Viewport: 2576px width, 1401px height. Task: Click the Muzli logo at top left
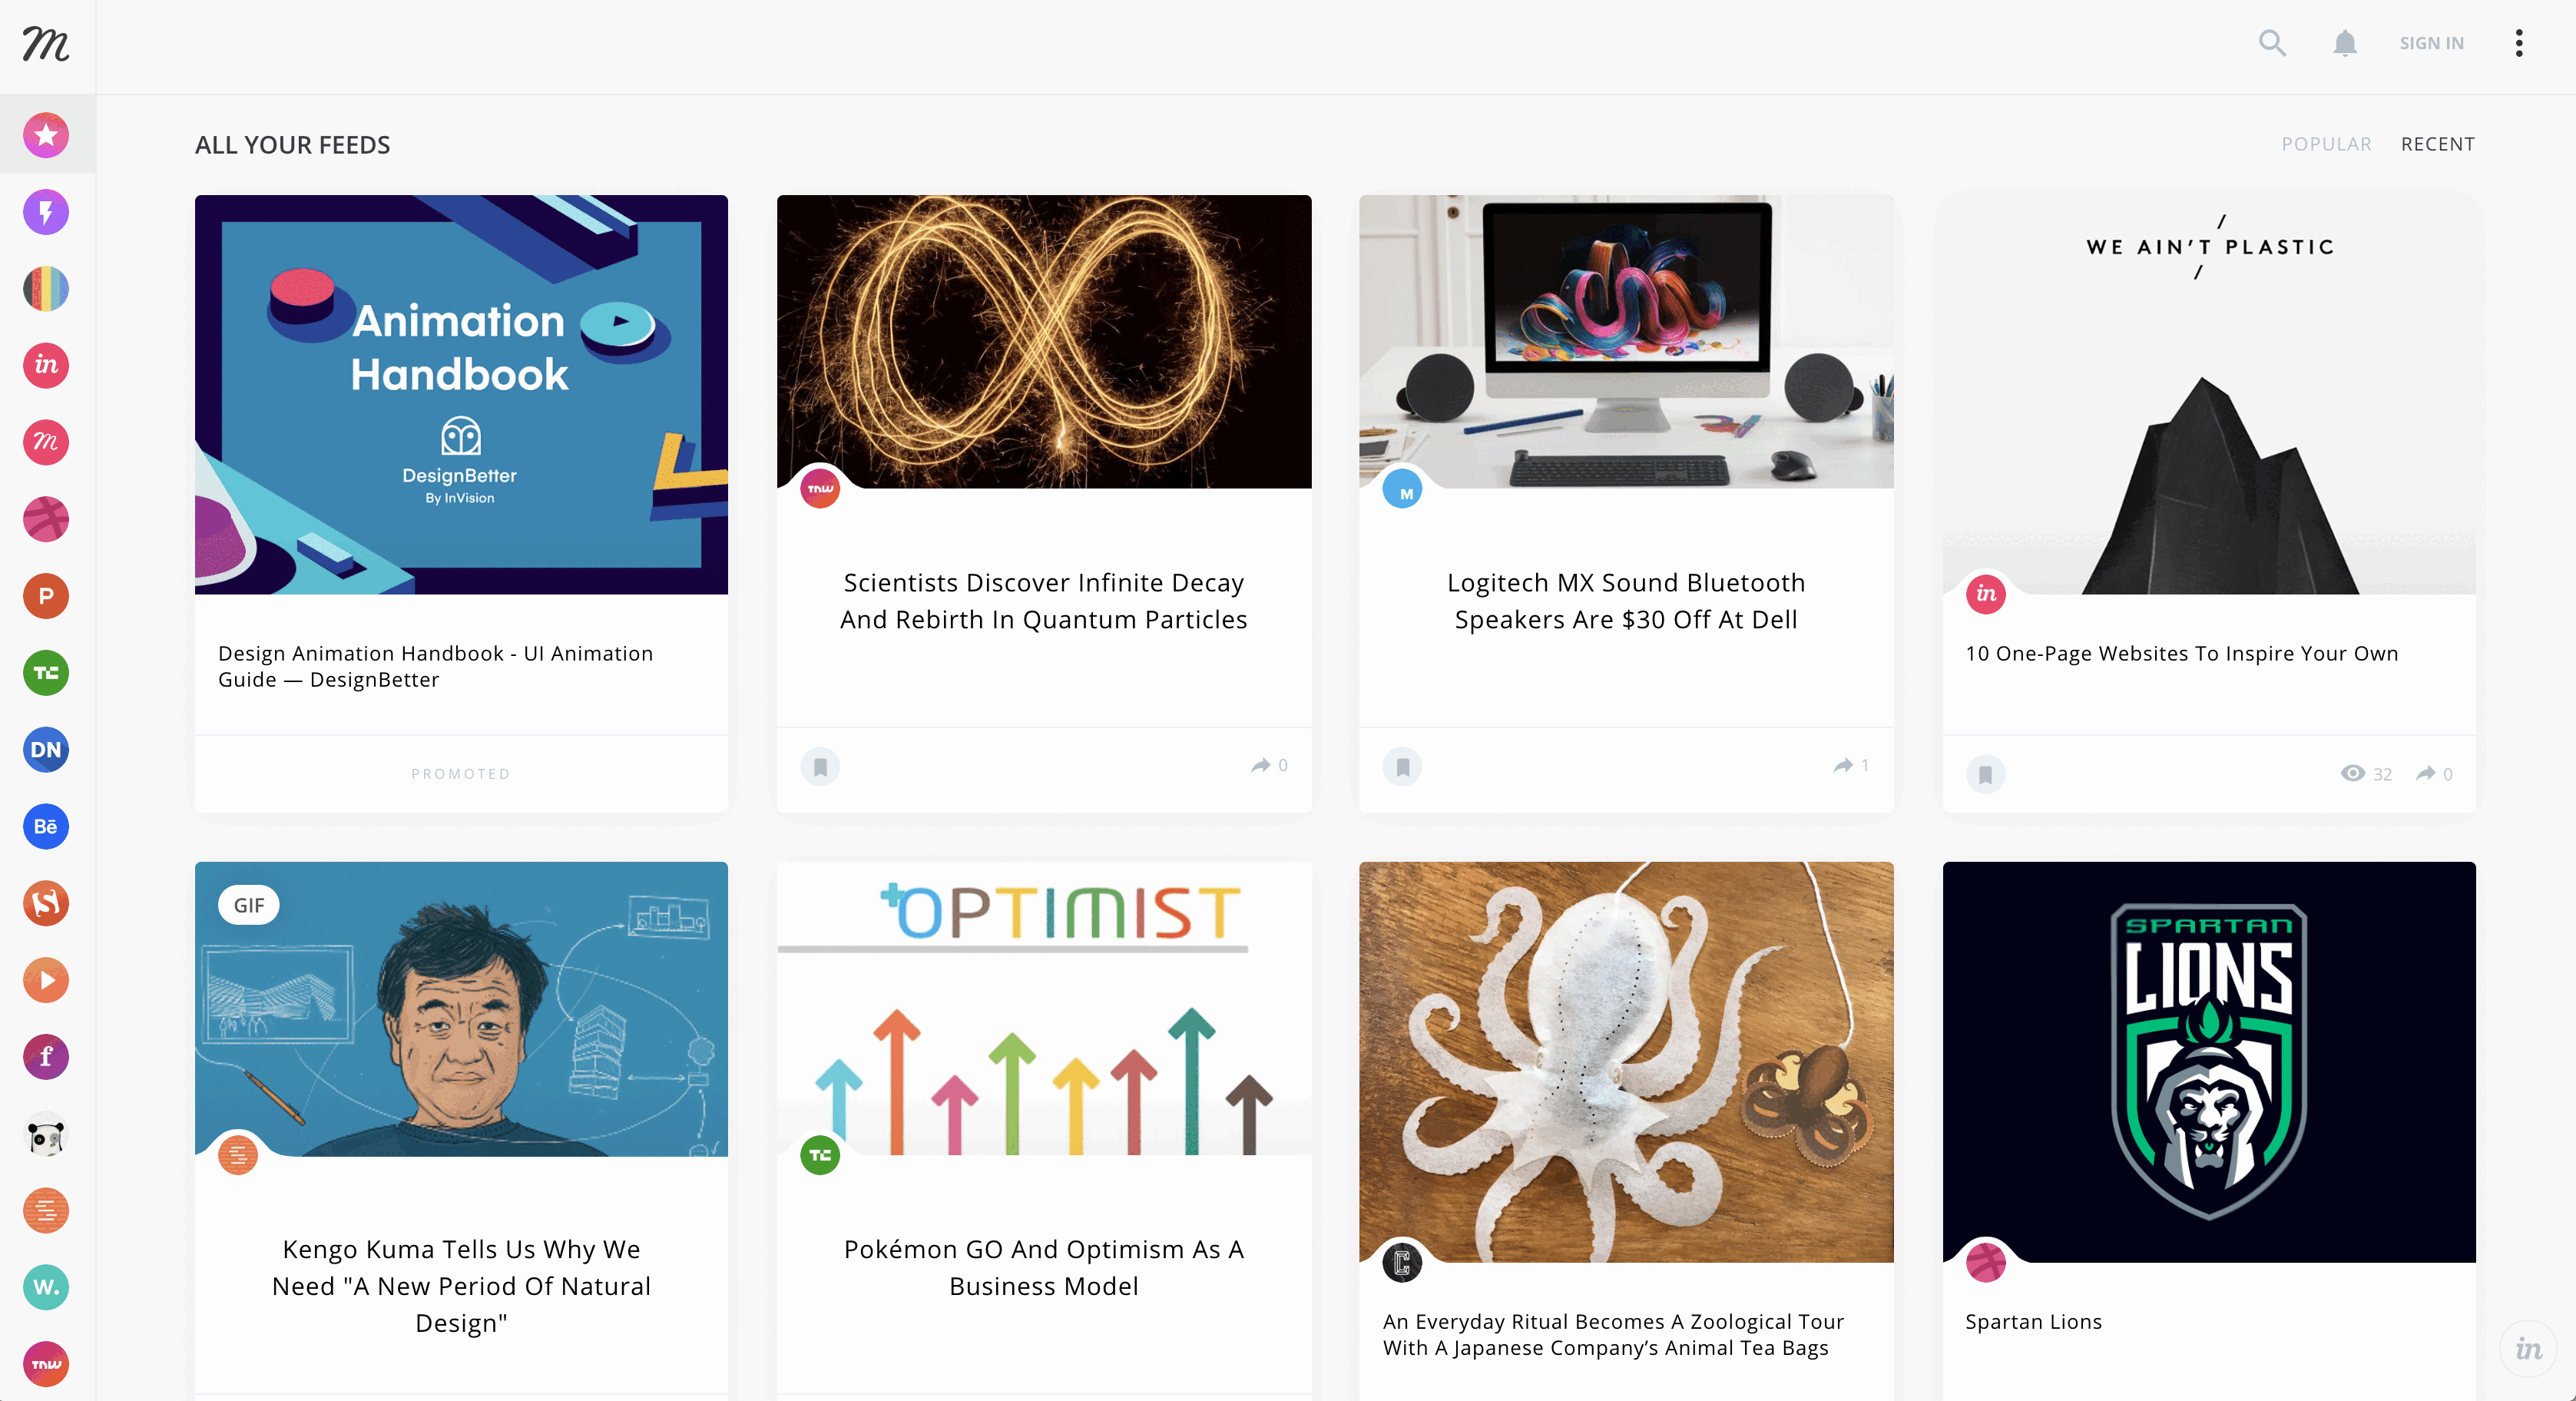(x=46, y=44)
